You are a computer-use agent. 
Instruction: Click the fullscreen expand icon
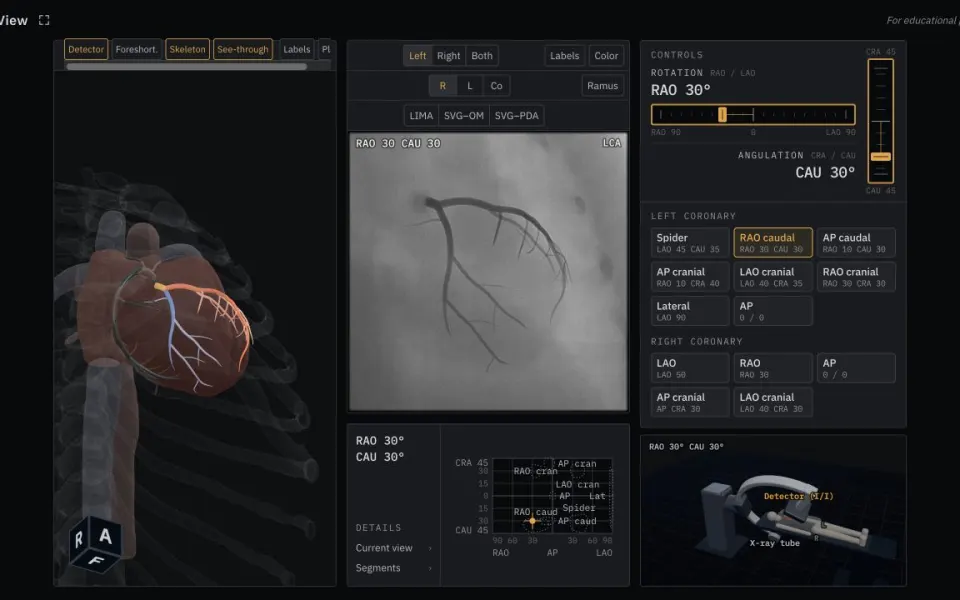43,20
